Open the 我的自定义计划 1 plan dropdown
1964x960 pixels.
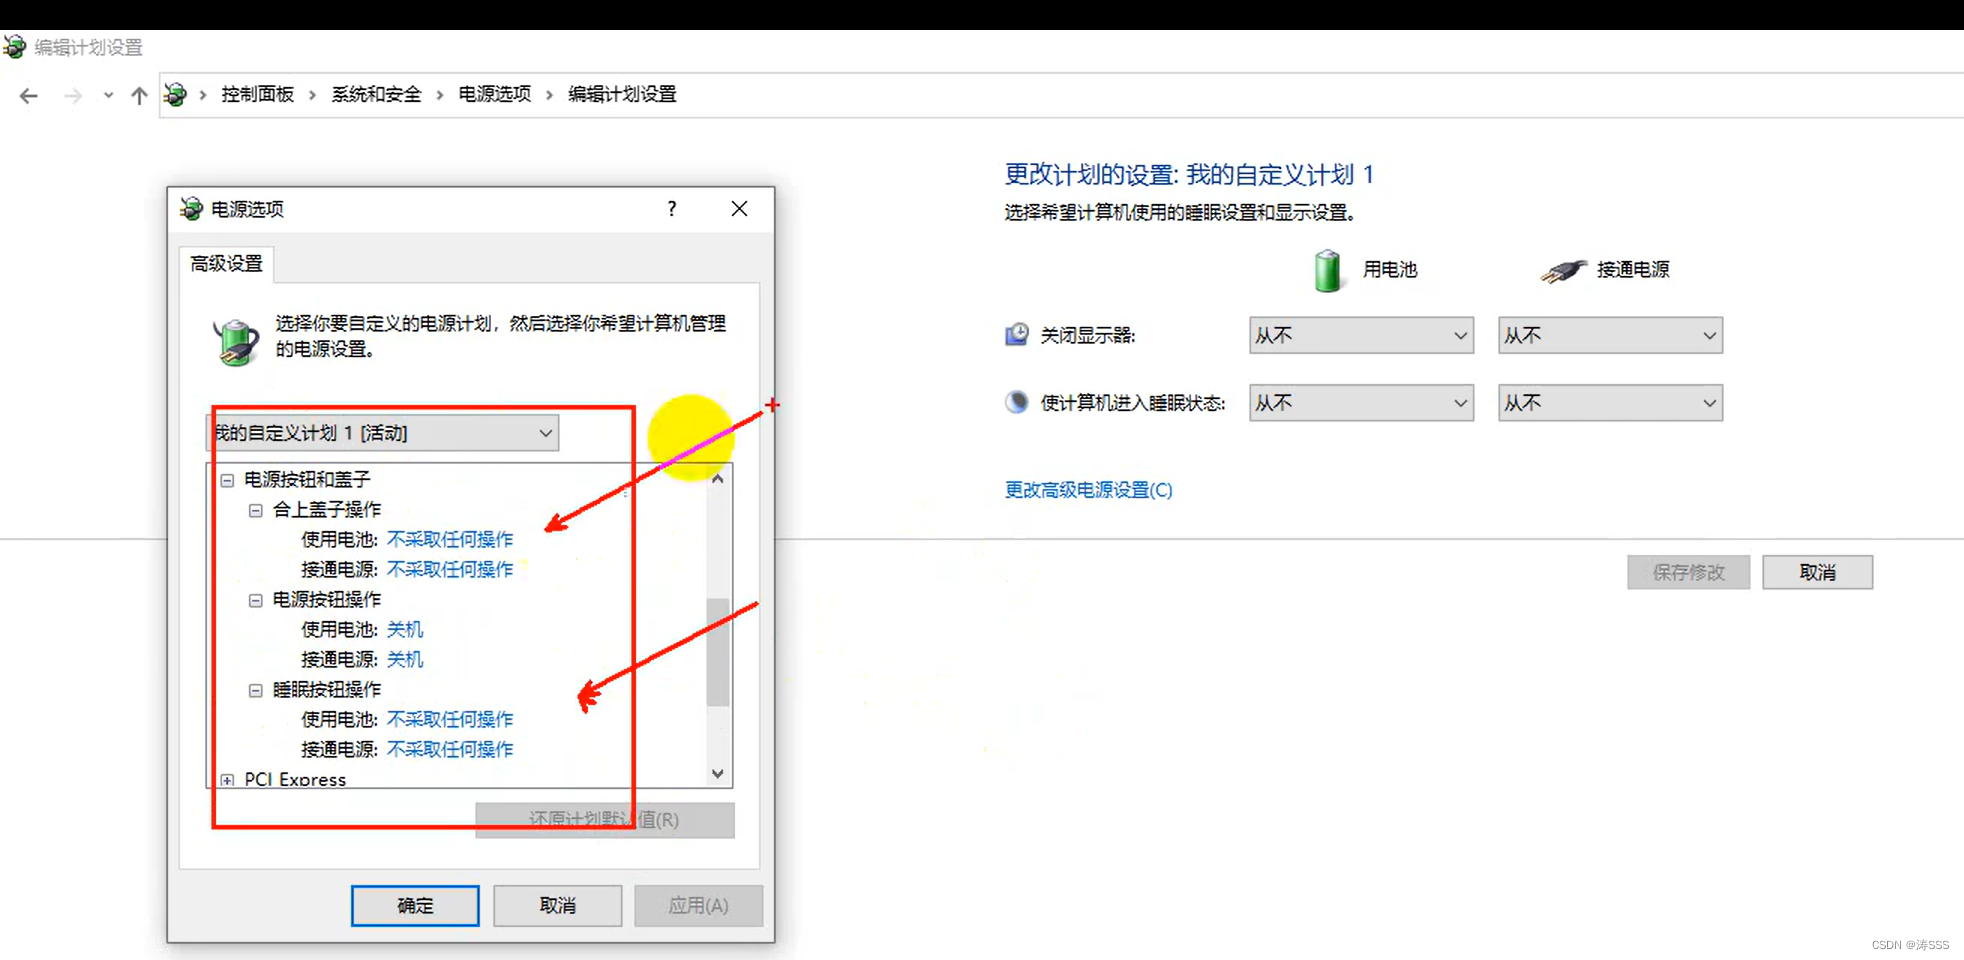pos(382,433)
